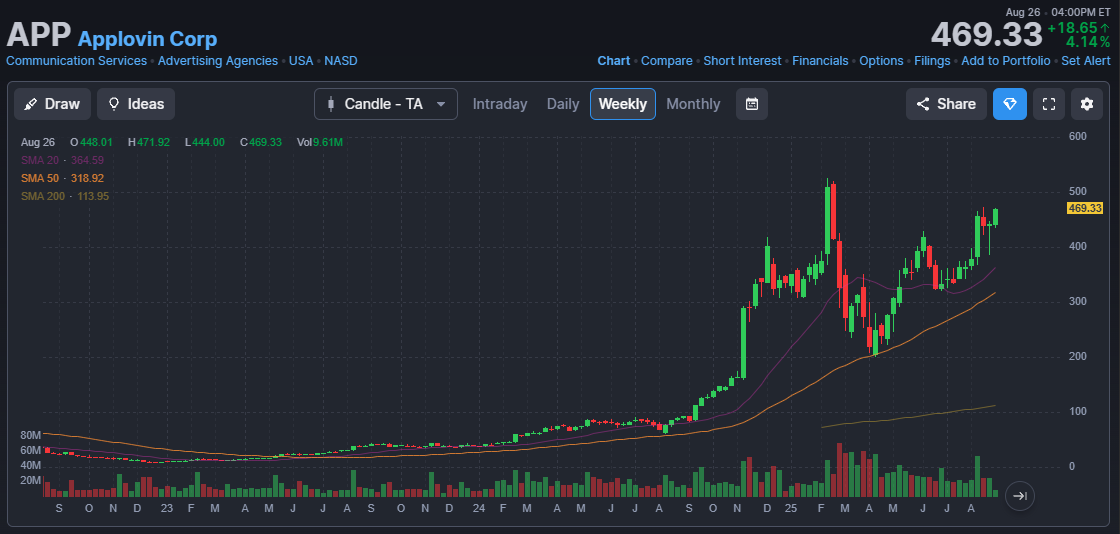Click Add to Portfolio link
The width and height of the screenshot is (1120, 534).
[1006, 61]
